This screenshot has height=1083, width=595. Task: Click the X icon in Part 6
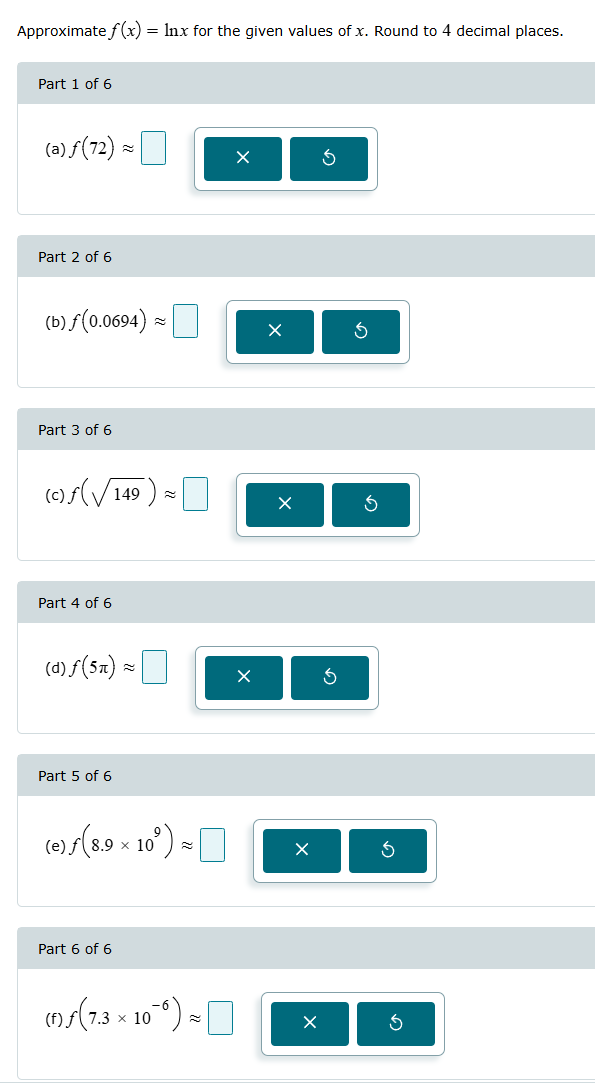coord(309,1024)
